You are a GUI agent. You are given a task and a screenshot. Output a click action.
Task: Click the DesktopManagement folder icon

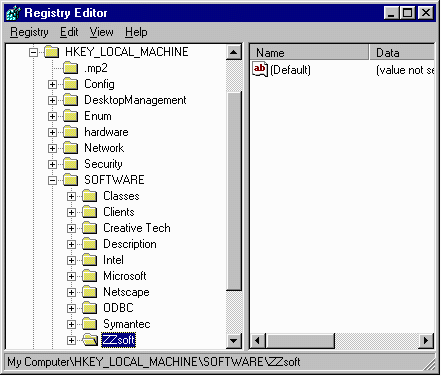coord(71,100)
